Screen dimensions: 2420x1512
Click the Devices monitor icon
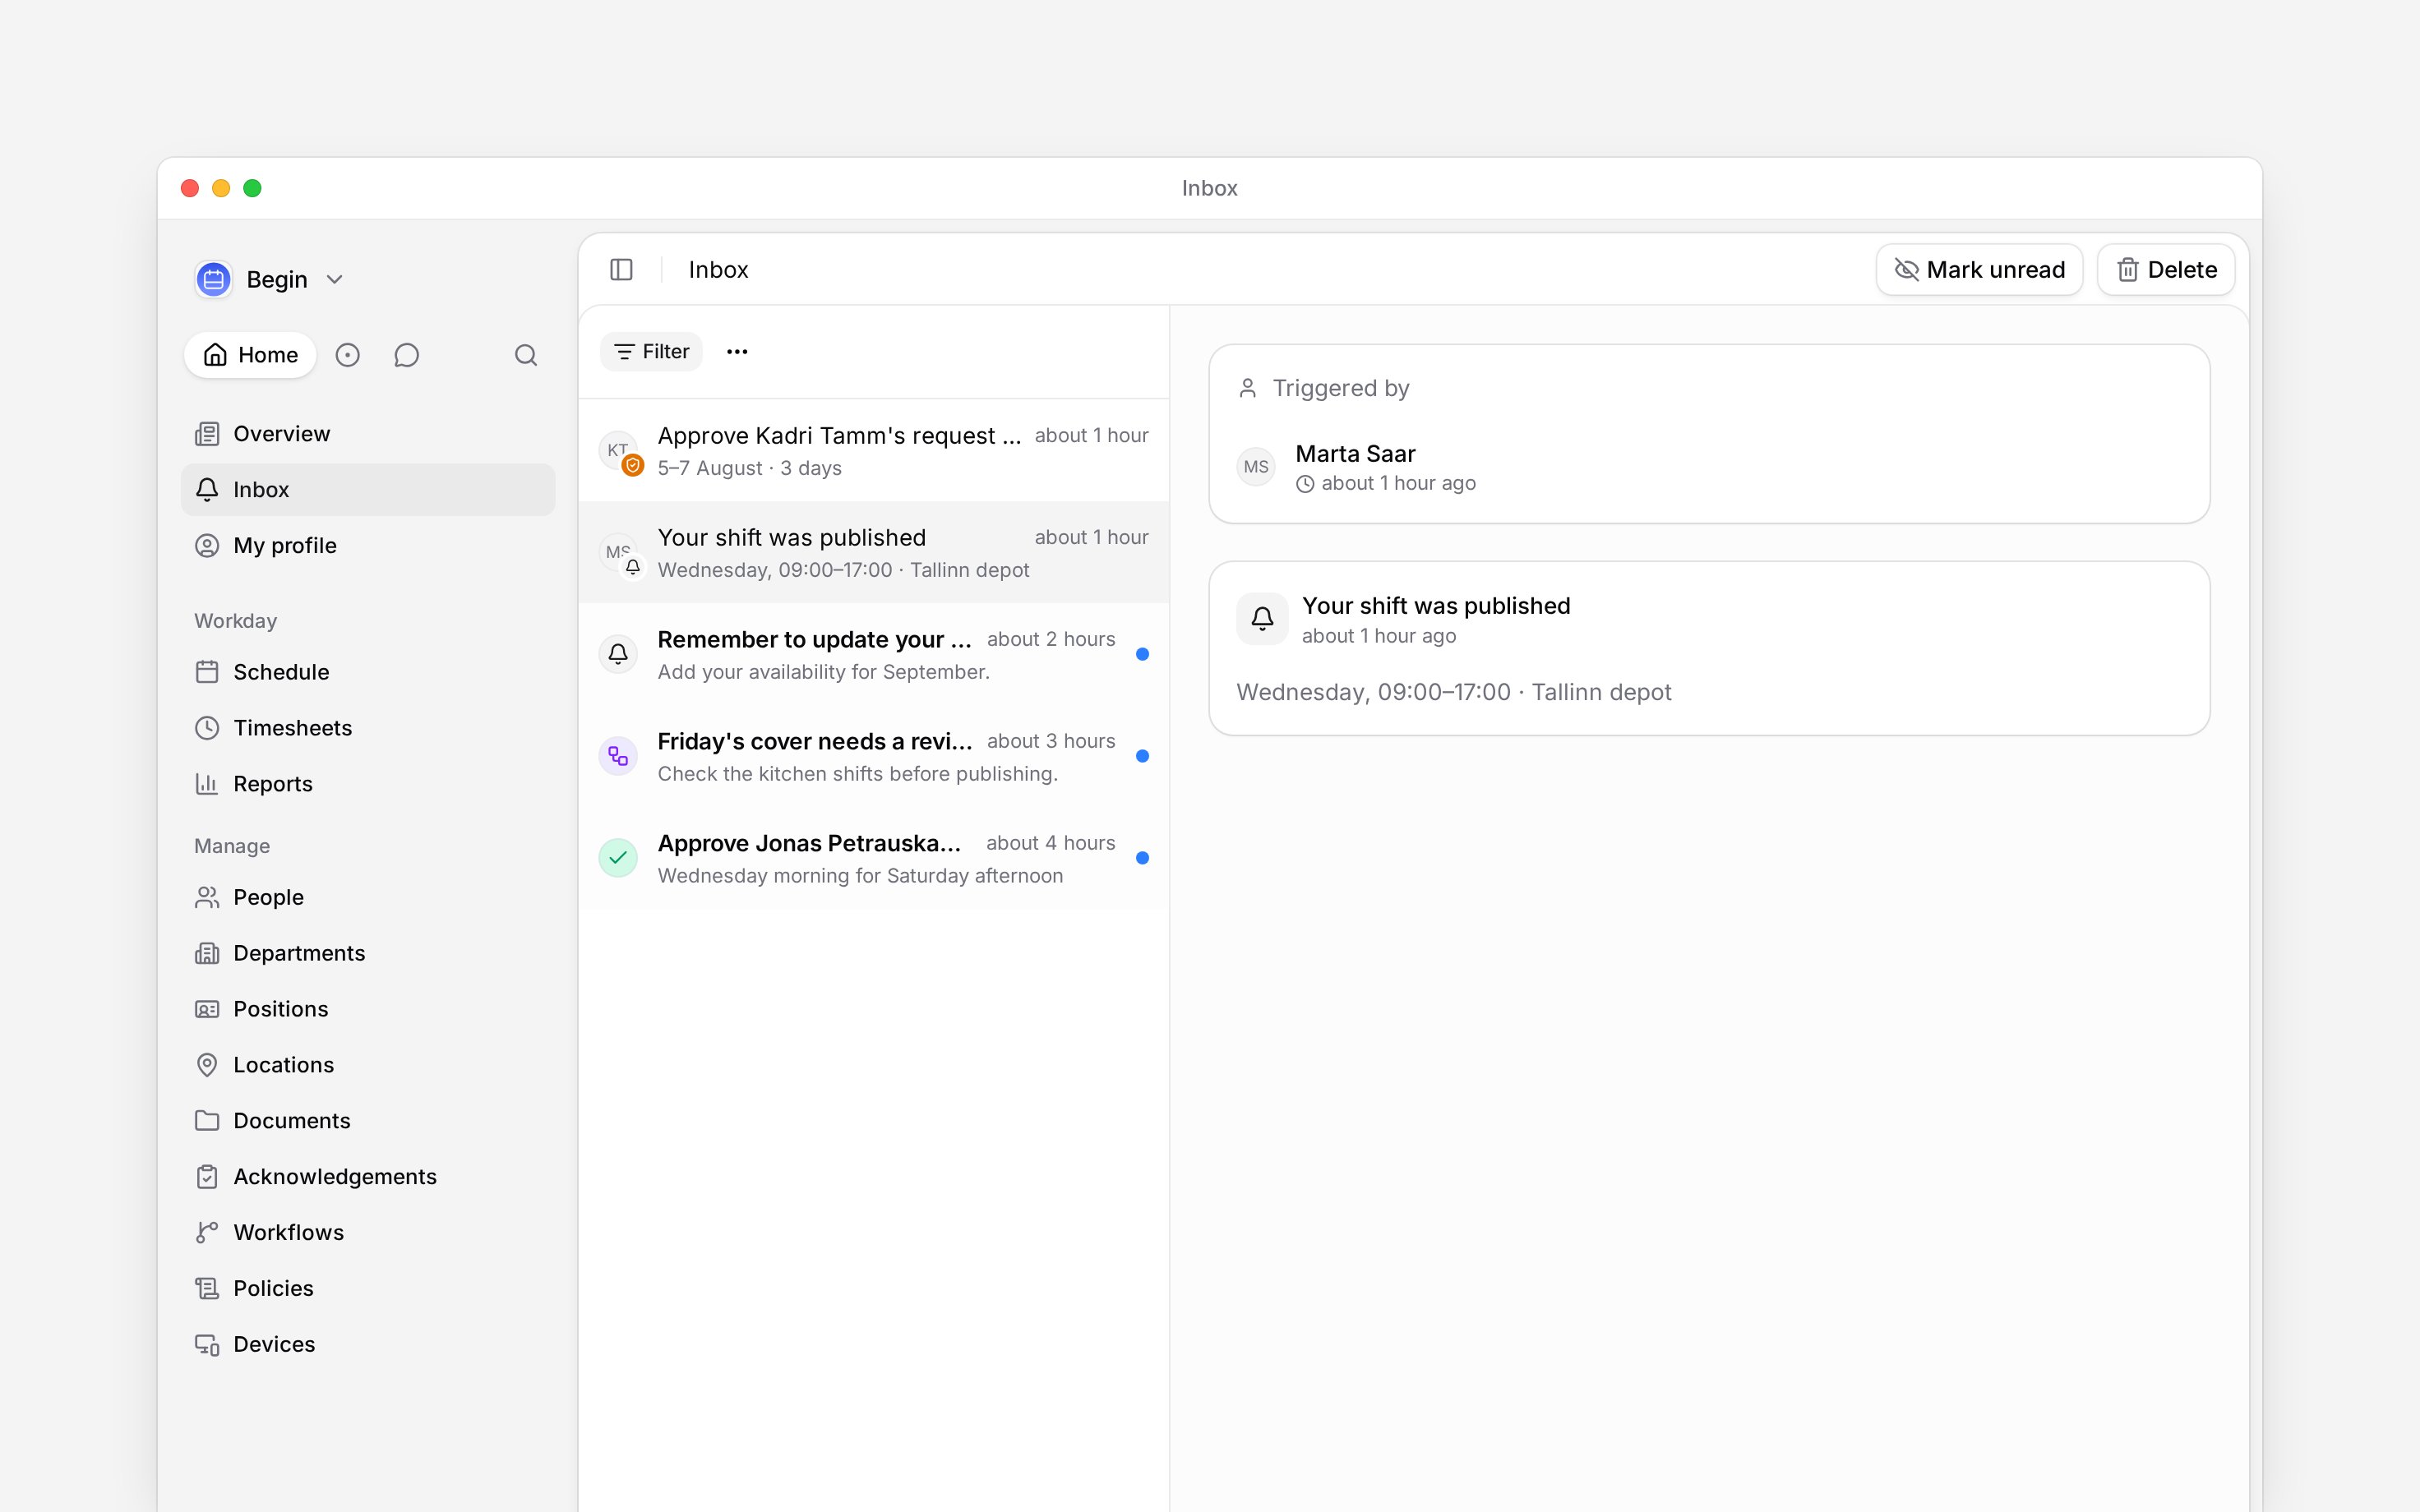point(207,1345)
